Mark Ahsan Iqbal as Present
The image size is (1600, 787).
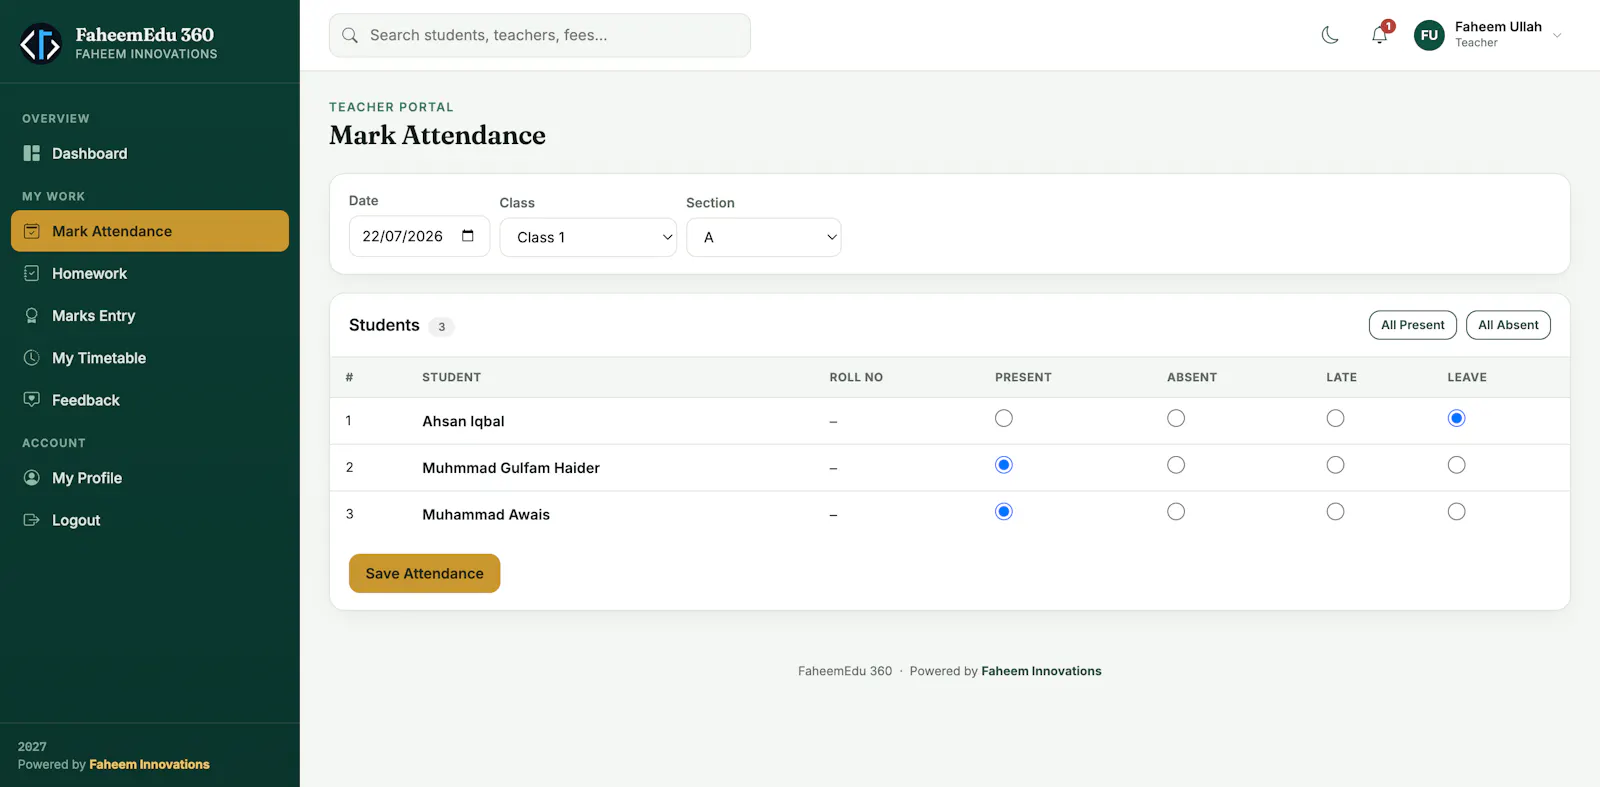point(1004,418)
